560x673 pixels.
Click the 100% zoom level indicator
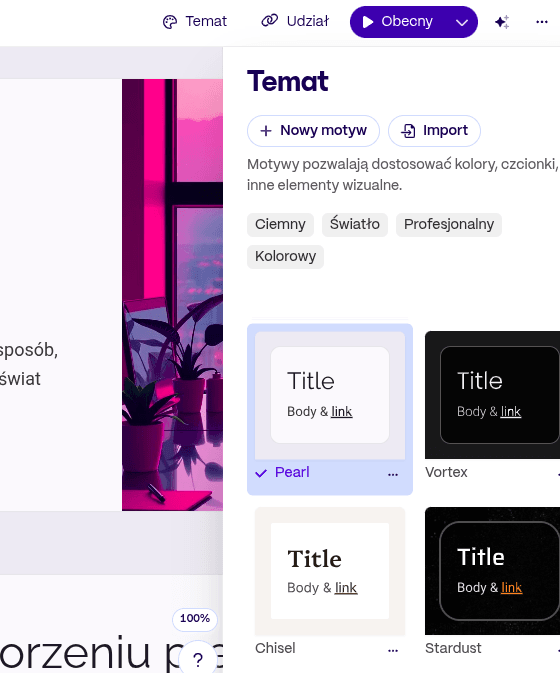[195, 619]
